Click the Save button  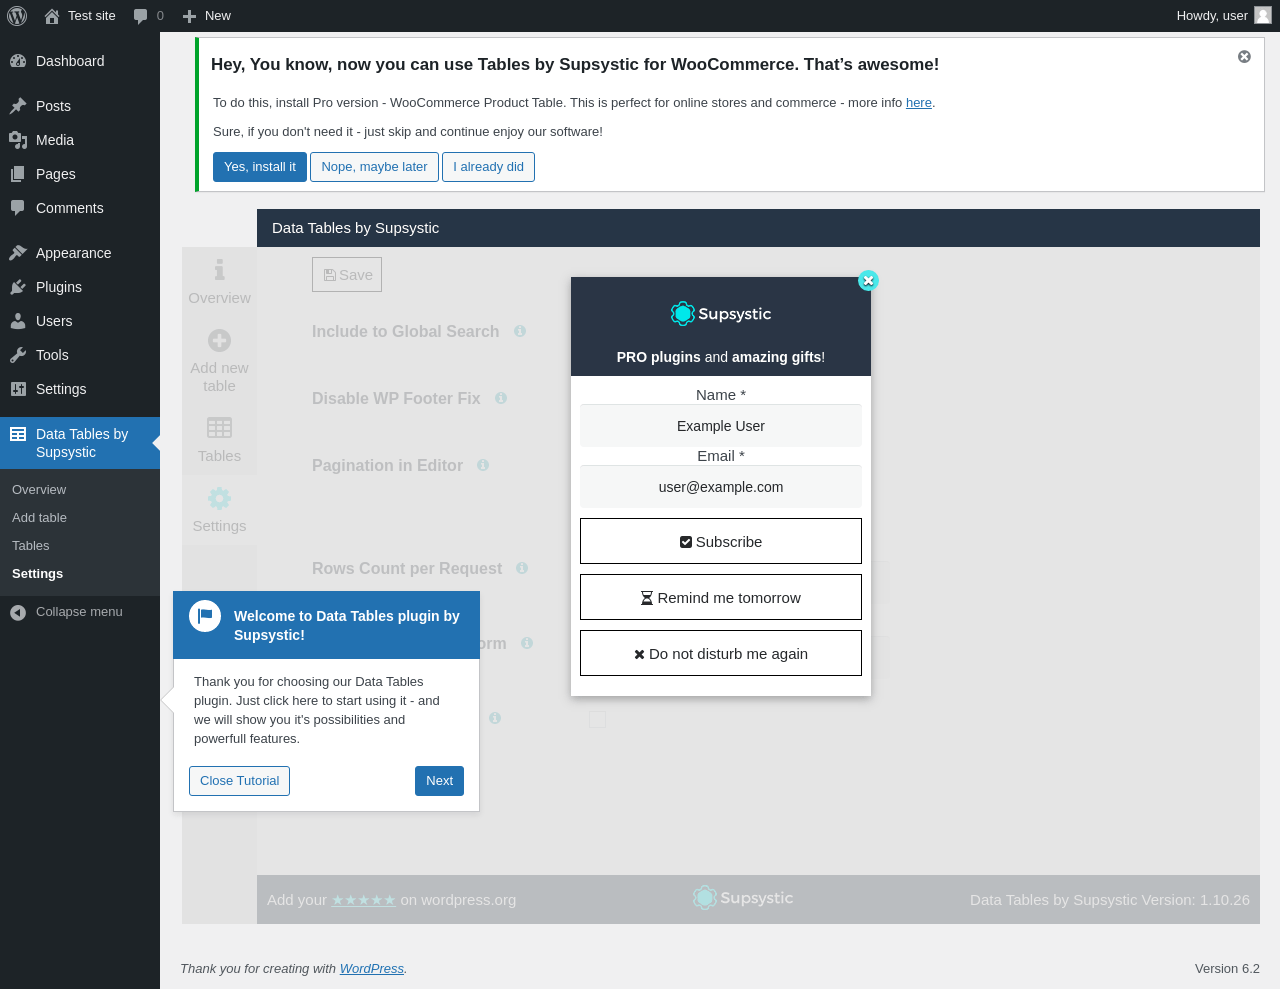point(347,275)
